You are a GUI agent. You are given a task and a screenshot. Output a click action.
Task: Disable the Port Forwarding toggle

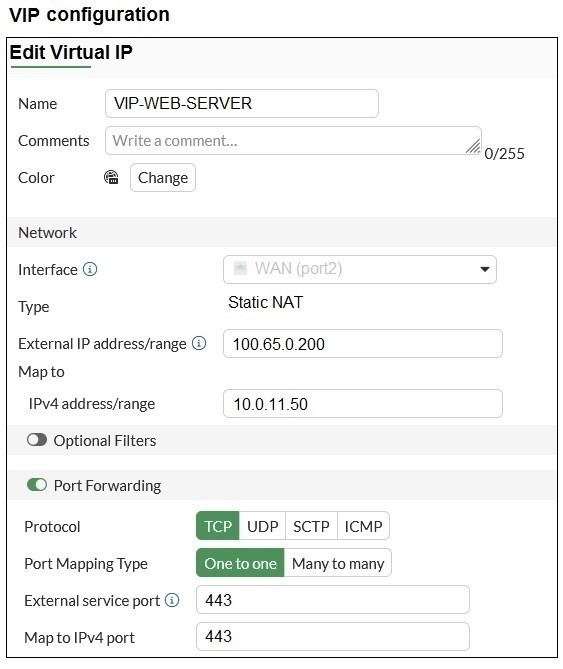coord(37,485)
